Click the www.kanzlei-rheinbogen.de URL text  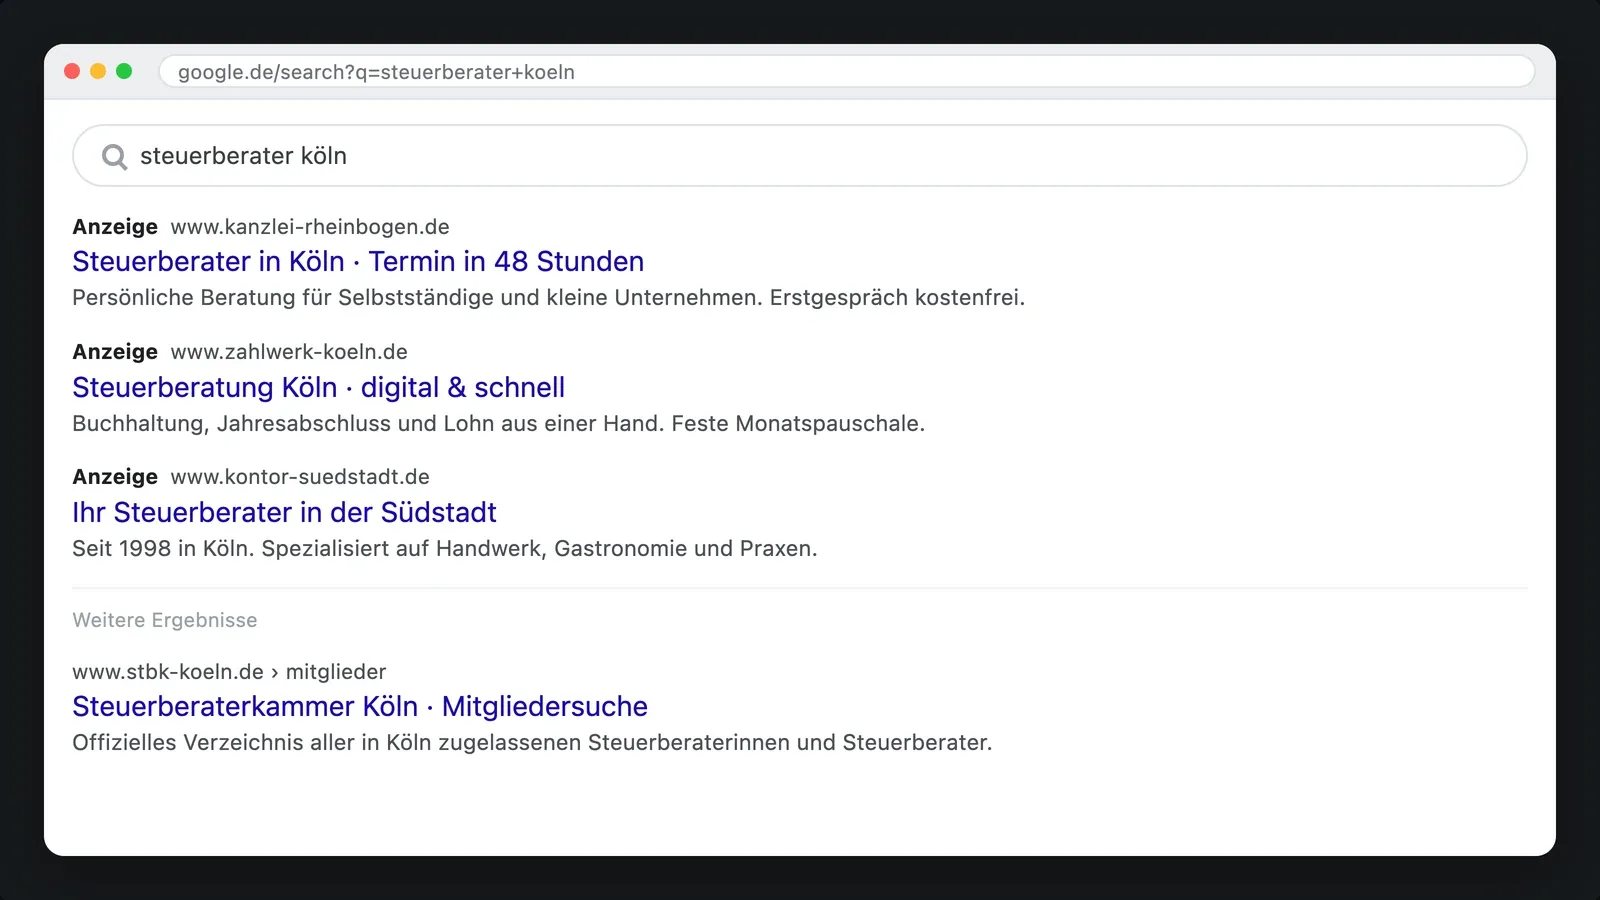pos(310,227)
